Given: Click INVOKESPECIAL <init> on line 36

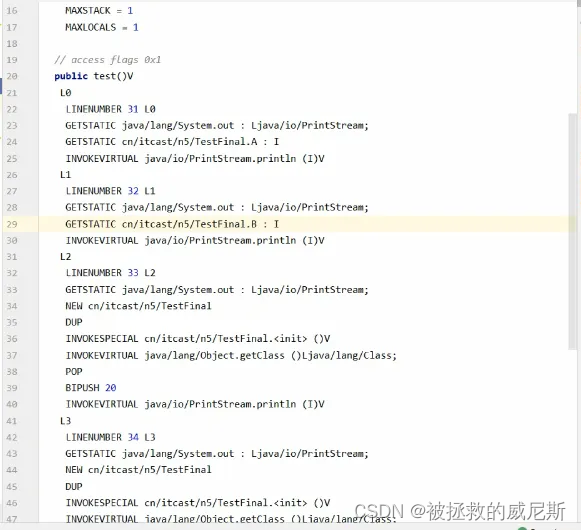Looking at the screenshot, I should coord(198,338).
